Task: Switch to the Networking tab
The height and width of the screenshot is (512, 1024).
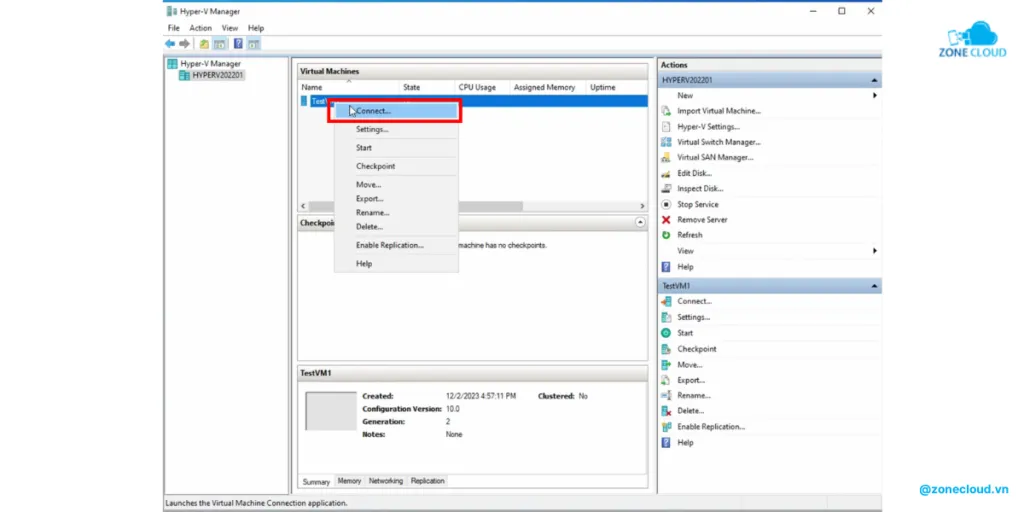Action: [x=386, y=481]
